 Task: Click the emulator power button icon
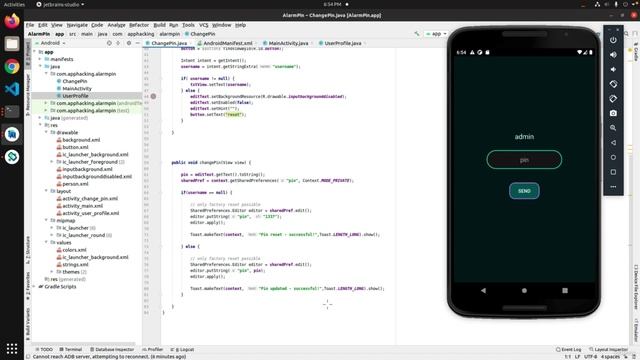point(613,40)
